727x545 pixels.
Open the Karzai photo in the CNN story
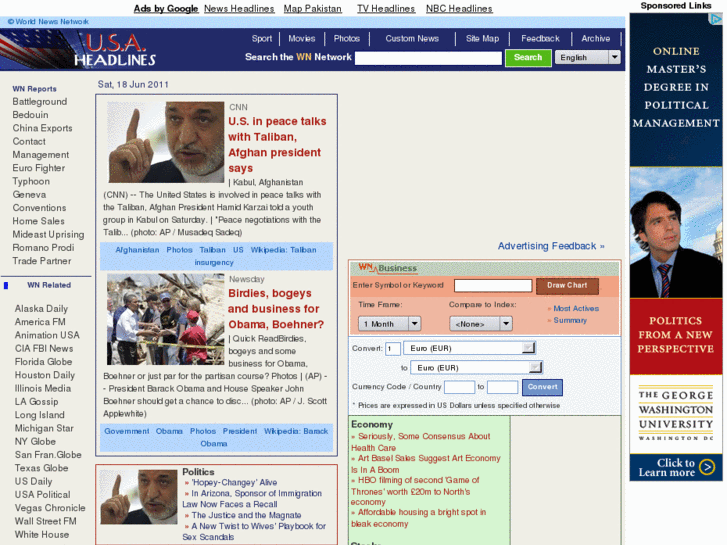click(166, 142)
